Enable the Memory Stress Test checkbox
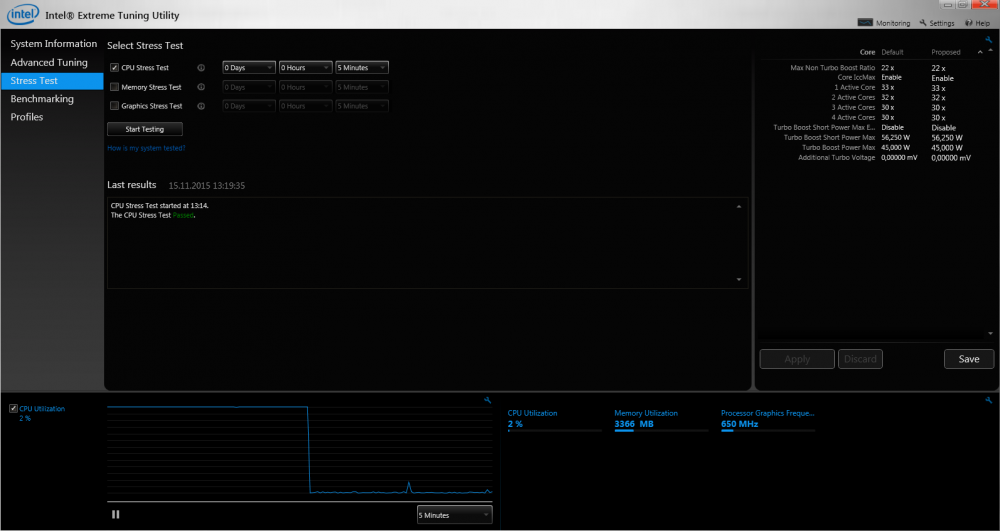The height and width of the screenshot is (531, 1000). coord(115,87)
